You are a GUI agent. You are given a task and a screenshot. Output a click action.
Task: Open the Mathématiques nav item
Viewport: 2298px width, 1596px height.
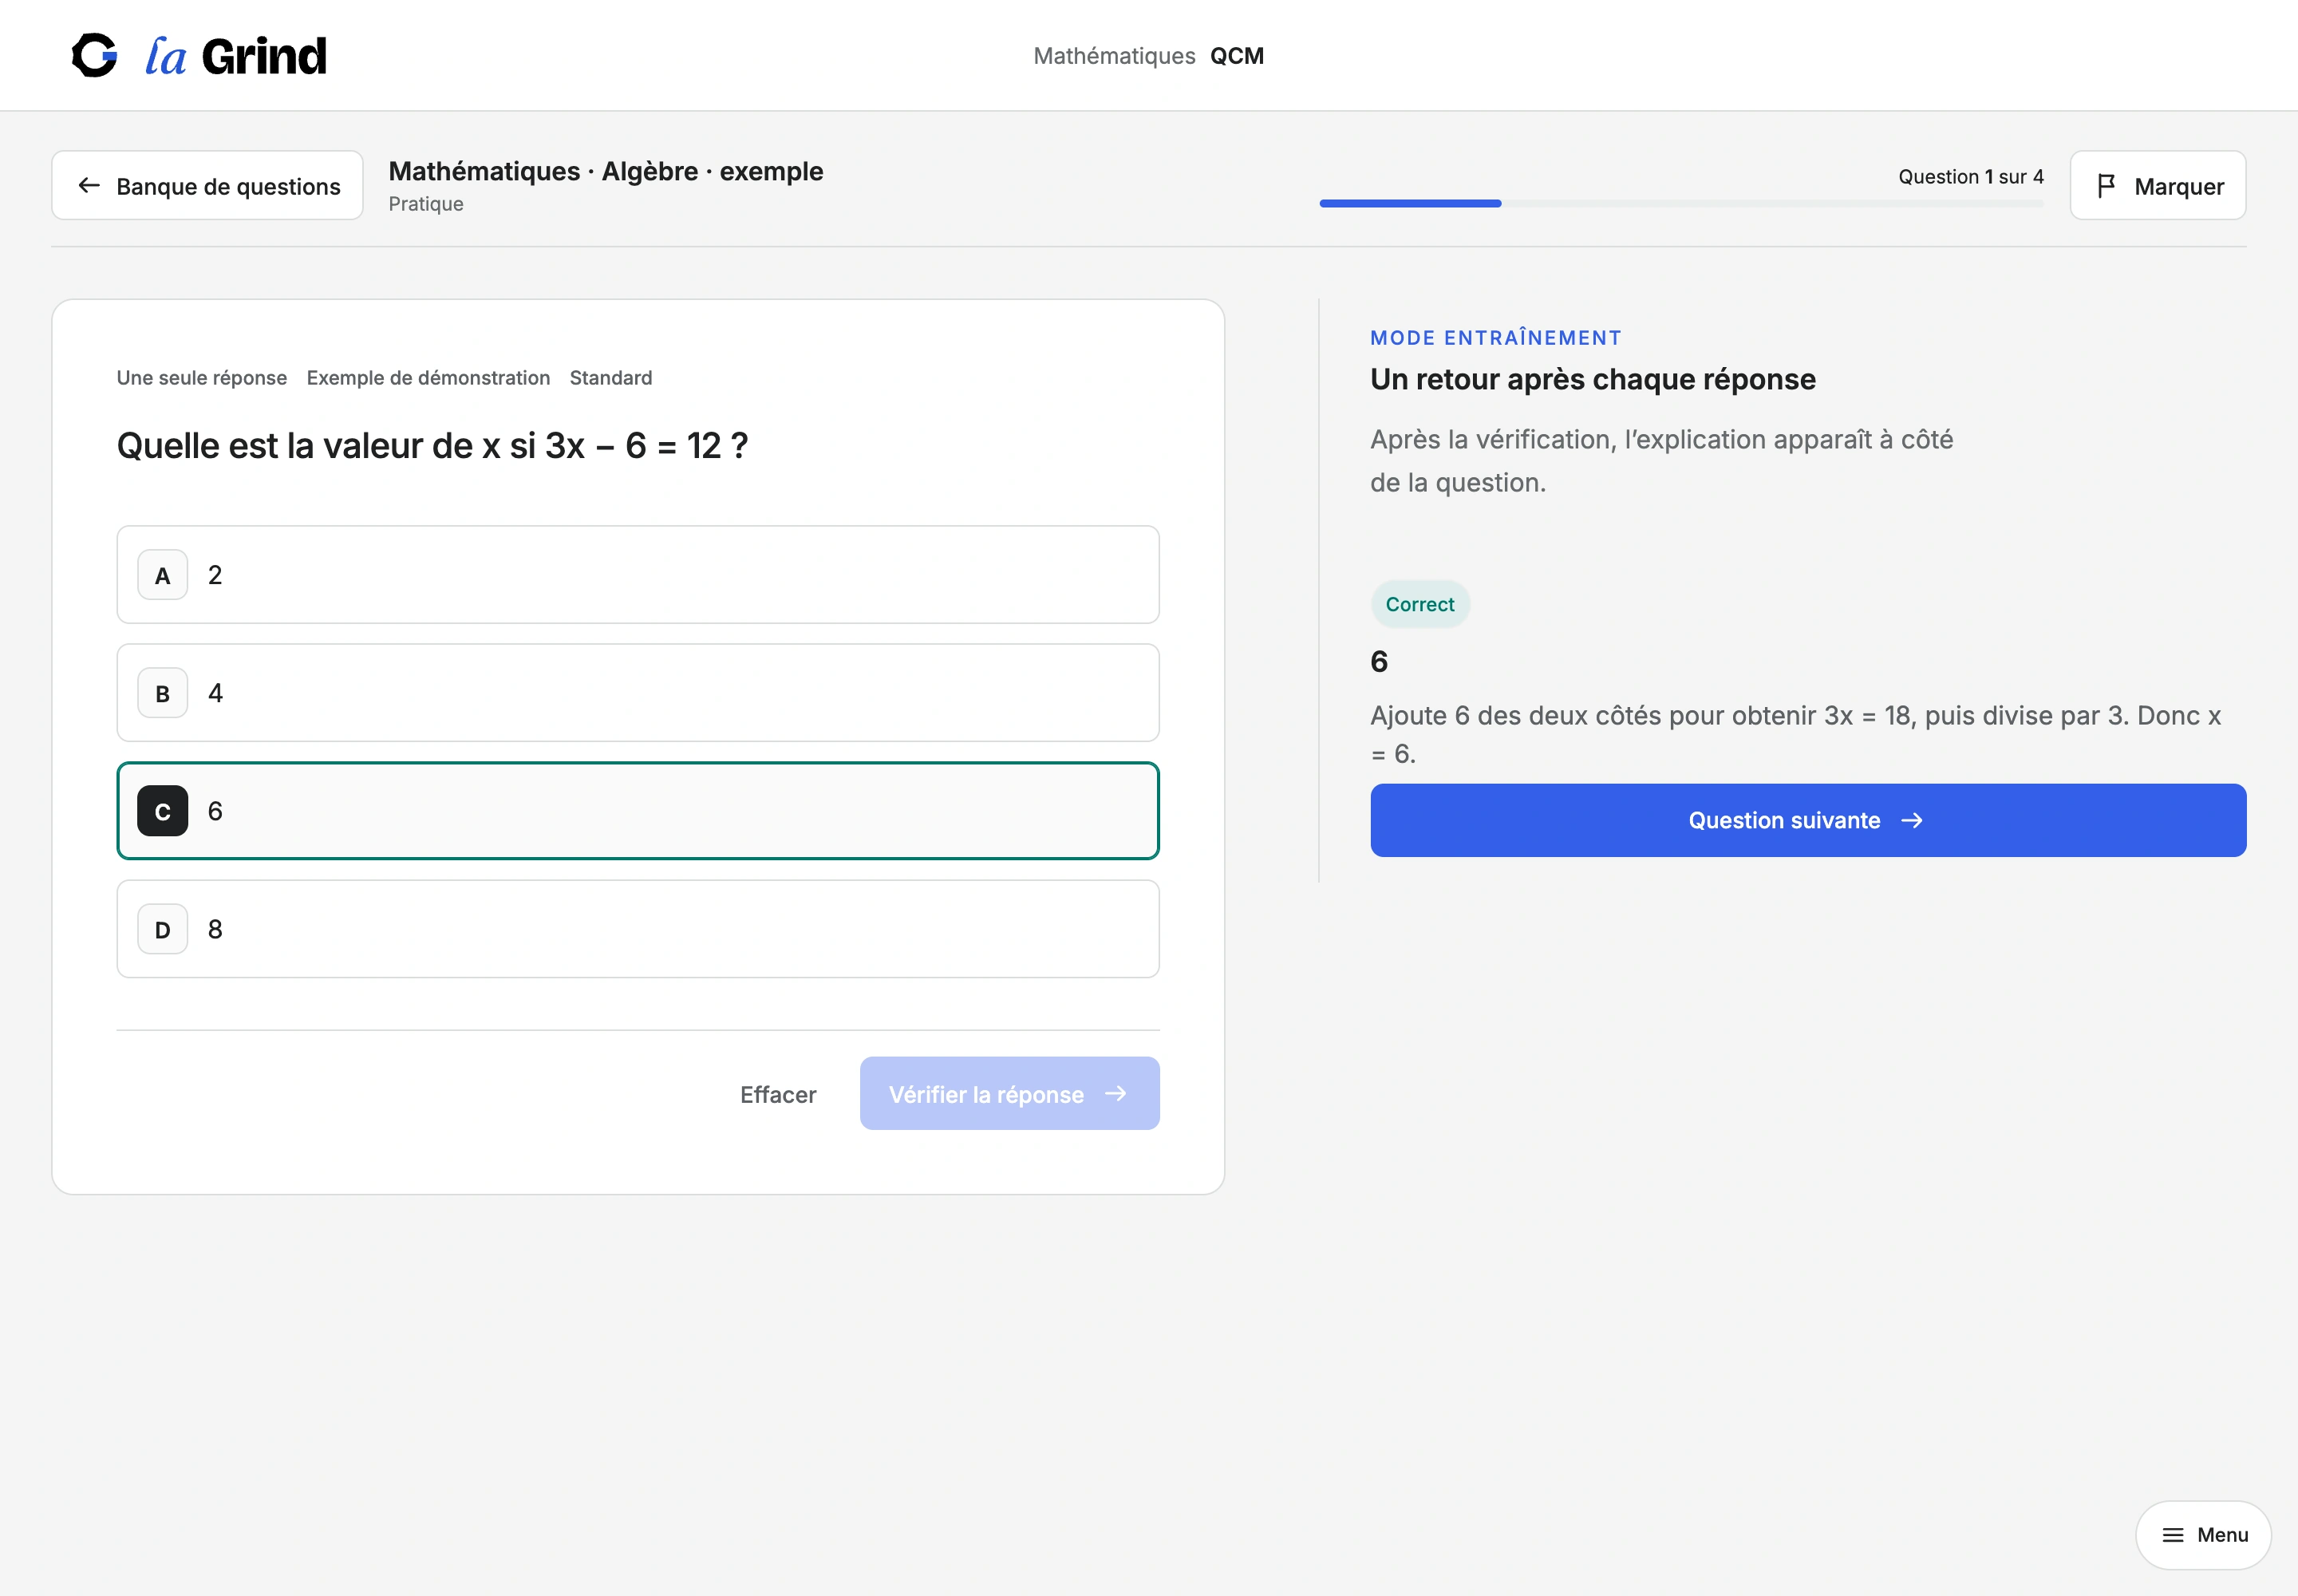click(x=1114, y=56)
